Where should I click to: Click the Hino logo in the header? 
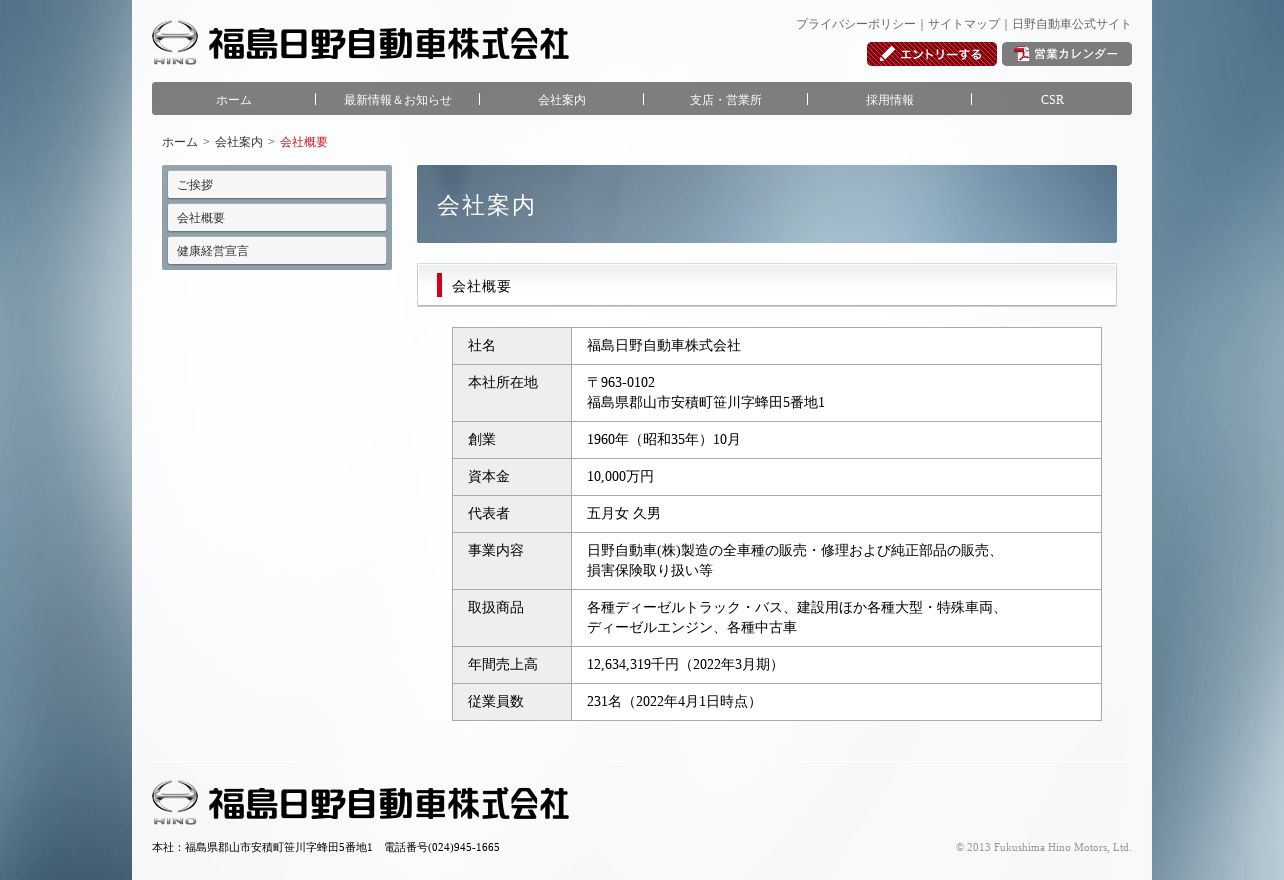pyautogui.click(x=175, y=43)
